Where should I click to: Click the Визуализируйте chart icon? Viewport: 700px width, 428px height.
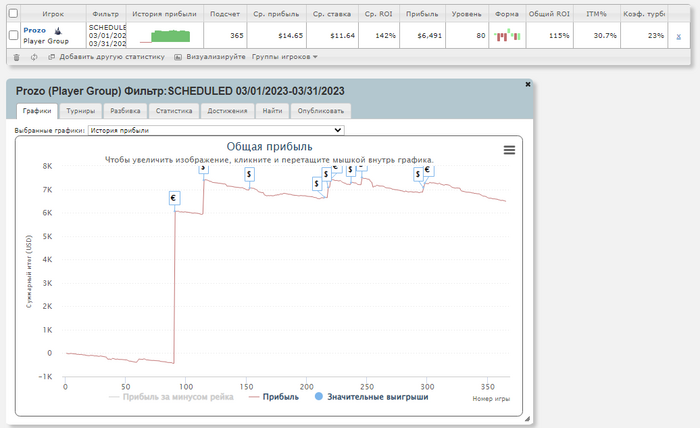pyautogui.click(x=178, y=57)
